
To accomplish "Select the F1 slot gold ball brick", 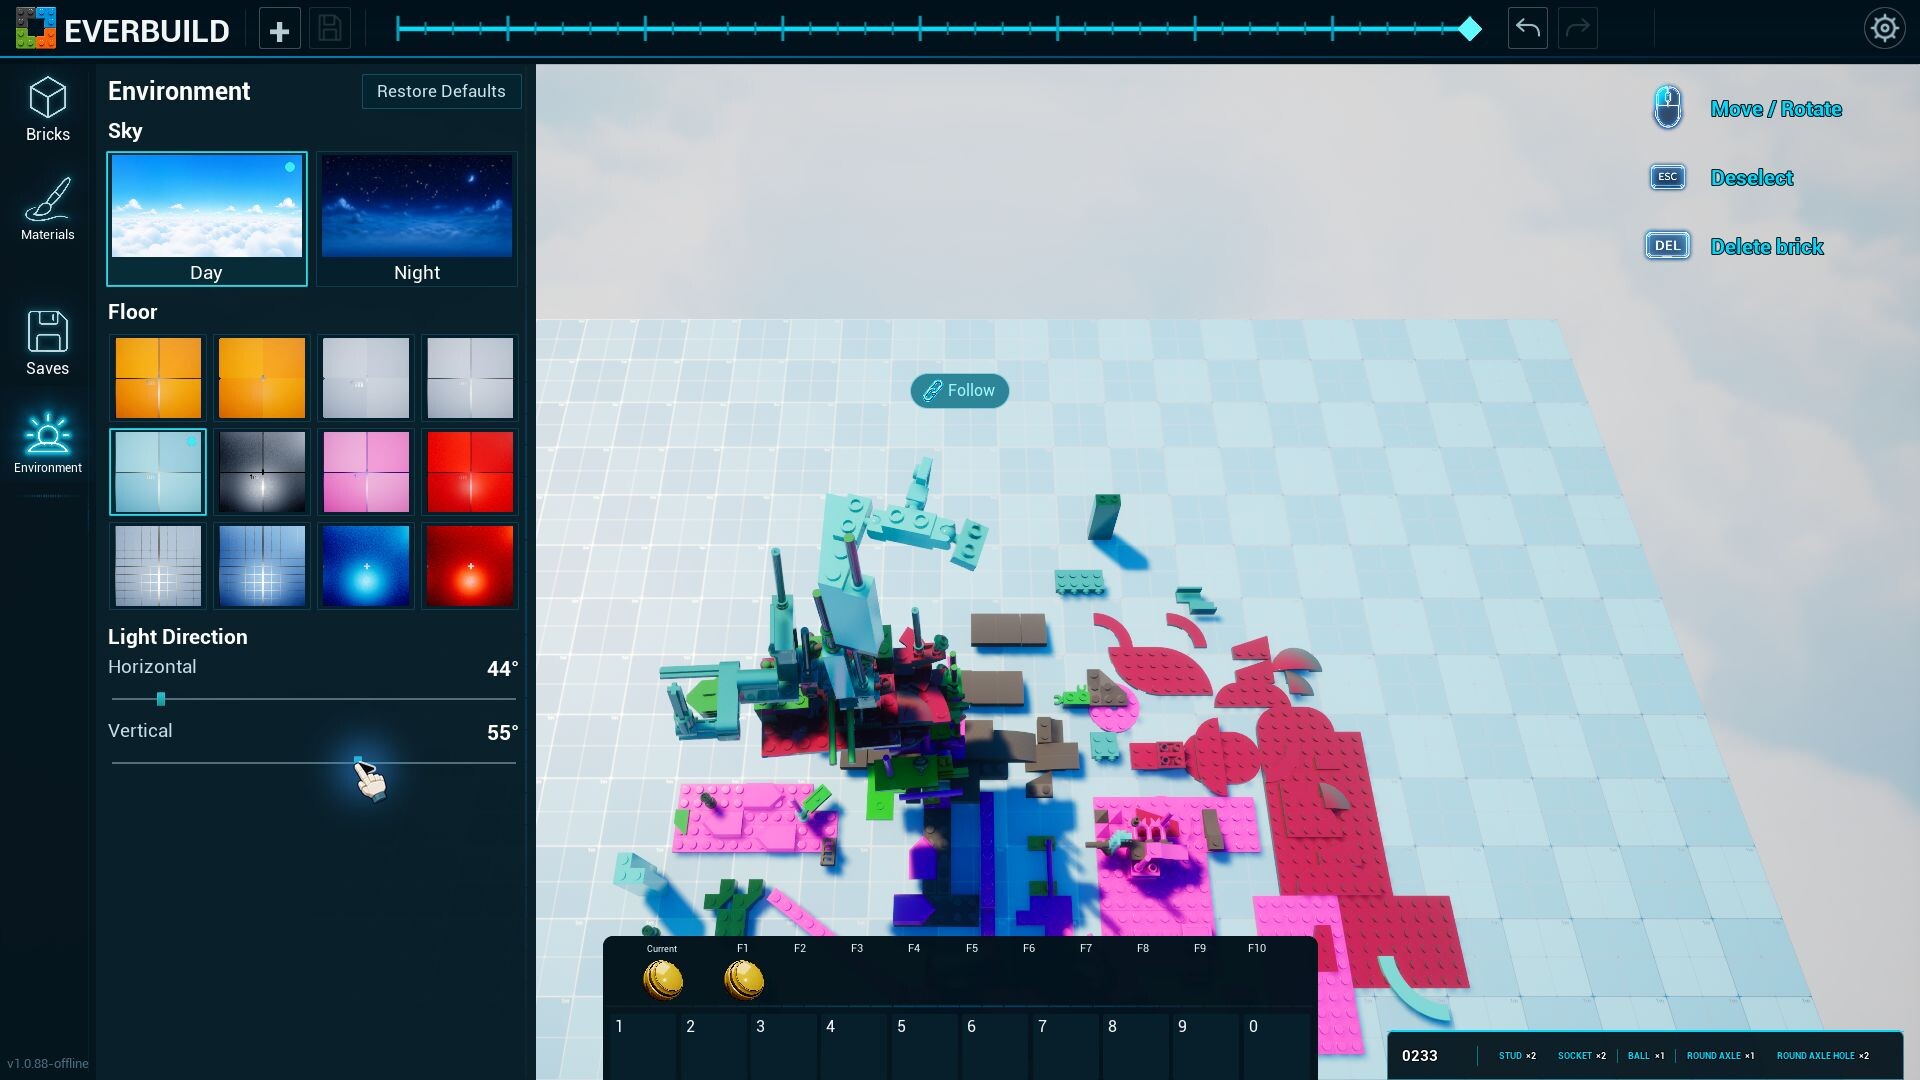I will pos(743,980).
